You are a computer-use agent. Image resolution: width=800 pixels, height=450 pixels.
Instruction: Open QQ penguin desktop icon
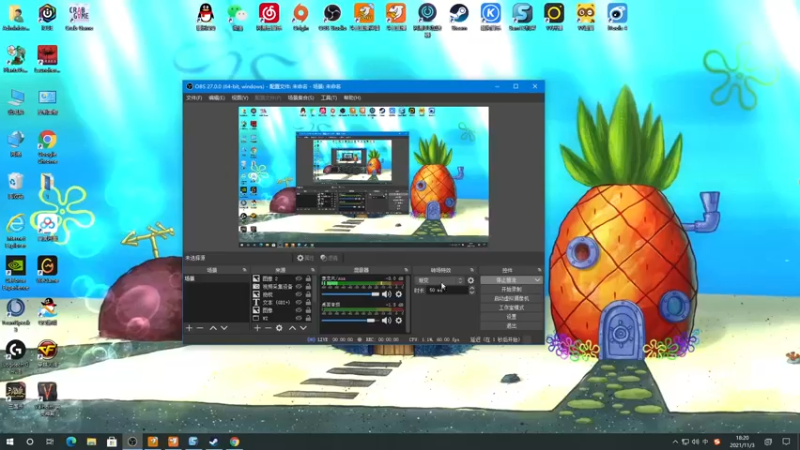[206, 17]
